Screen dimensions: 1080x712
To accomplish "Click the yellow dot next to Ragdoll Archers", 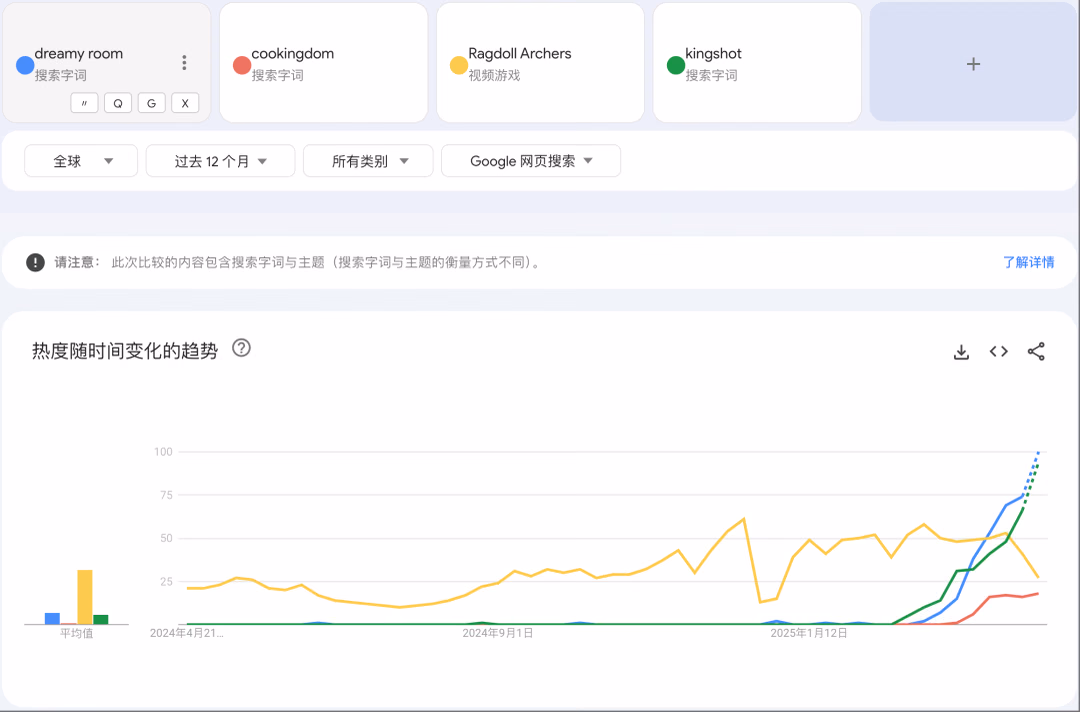I will point(459,65).
